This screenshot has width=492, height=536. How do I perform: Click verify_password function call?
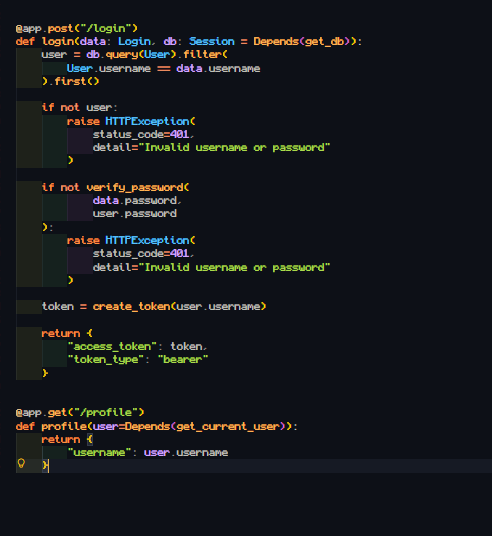click(134, 188)
